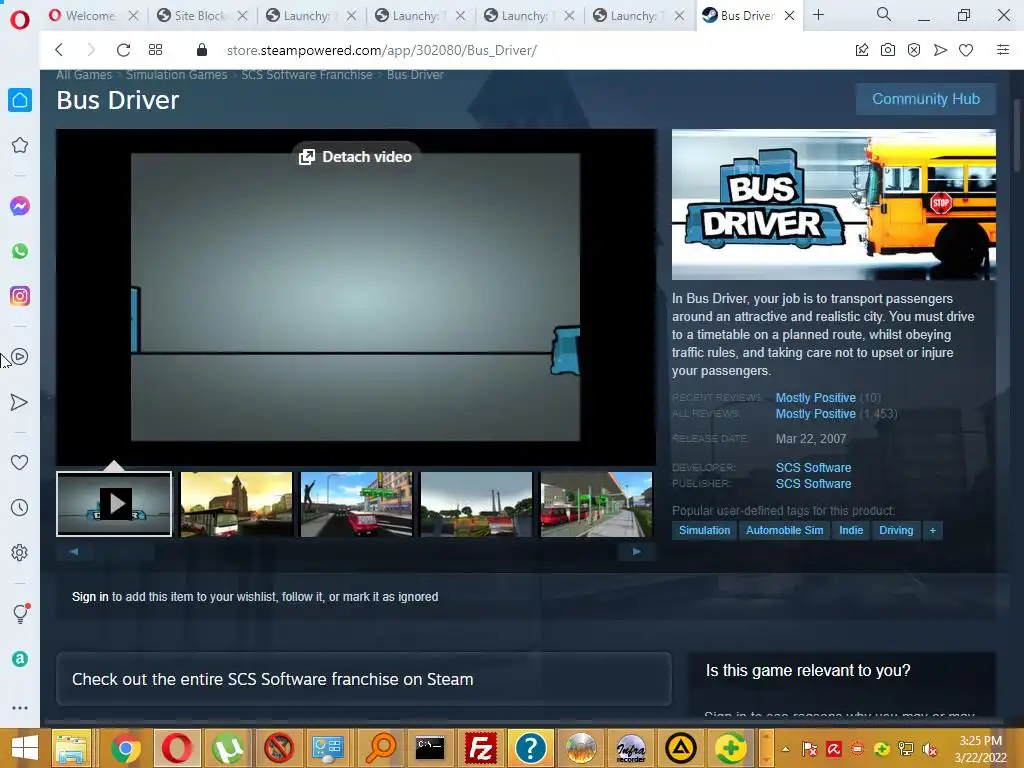Select the cloudy sky screenshot thumbnail
This screenshot has width=1024, height=768.
(x=477, y=504)
